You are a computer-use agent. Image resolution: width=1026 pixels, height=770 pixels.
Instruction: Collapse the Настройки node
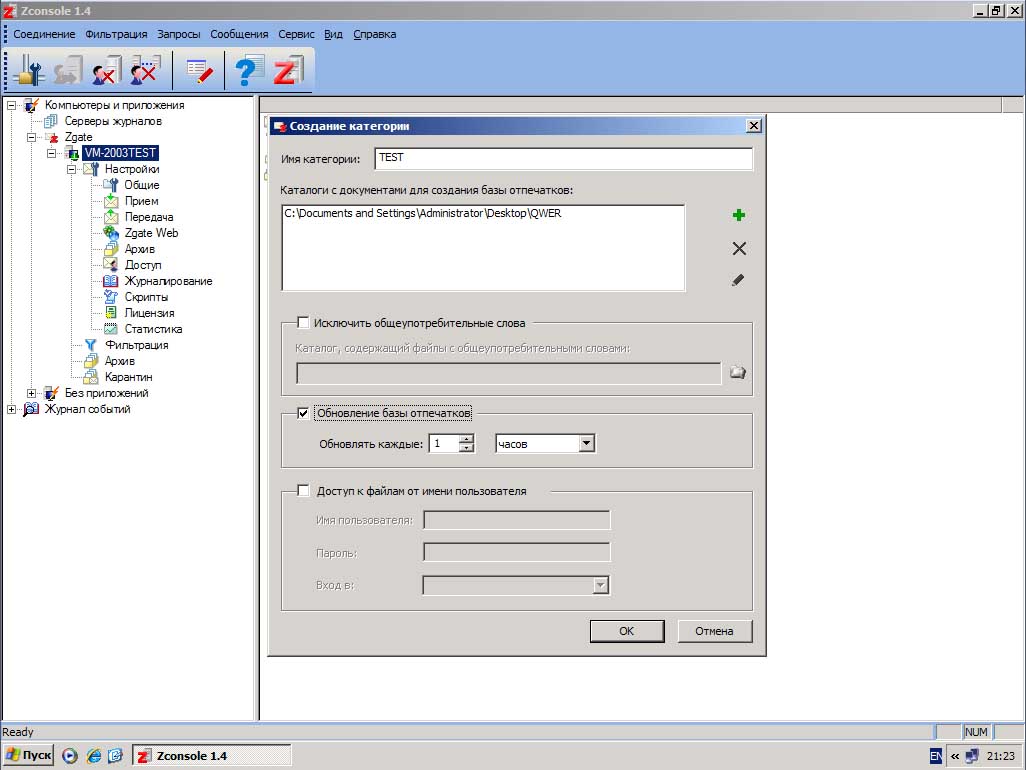click(71, 169)
